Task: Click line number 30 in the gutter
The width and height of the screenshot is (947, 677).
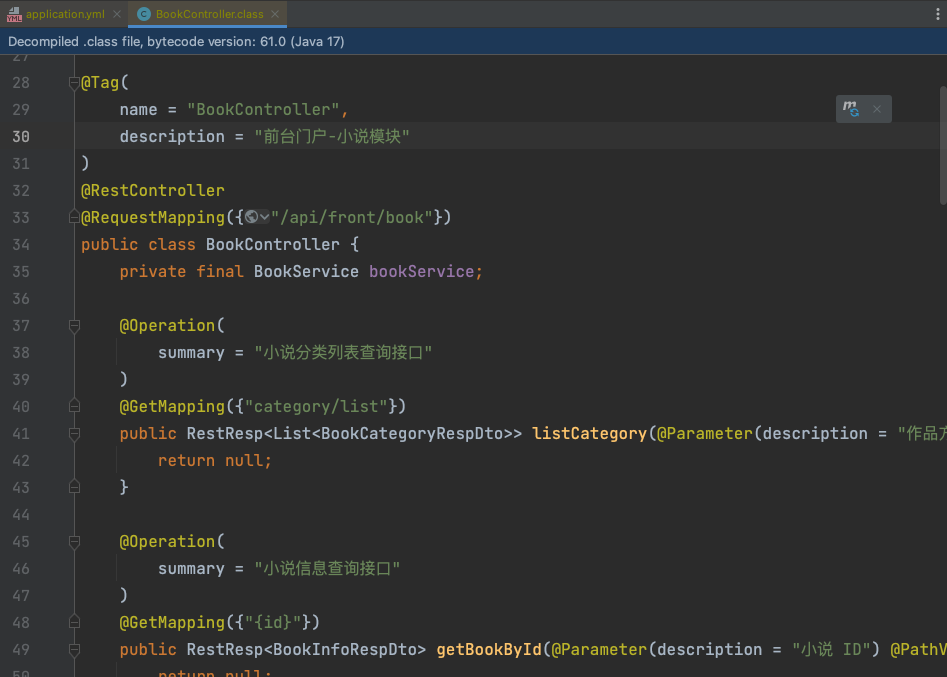Action: click(21, 136)
